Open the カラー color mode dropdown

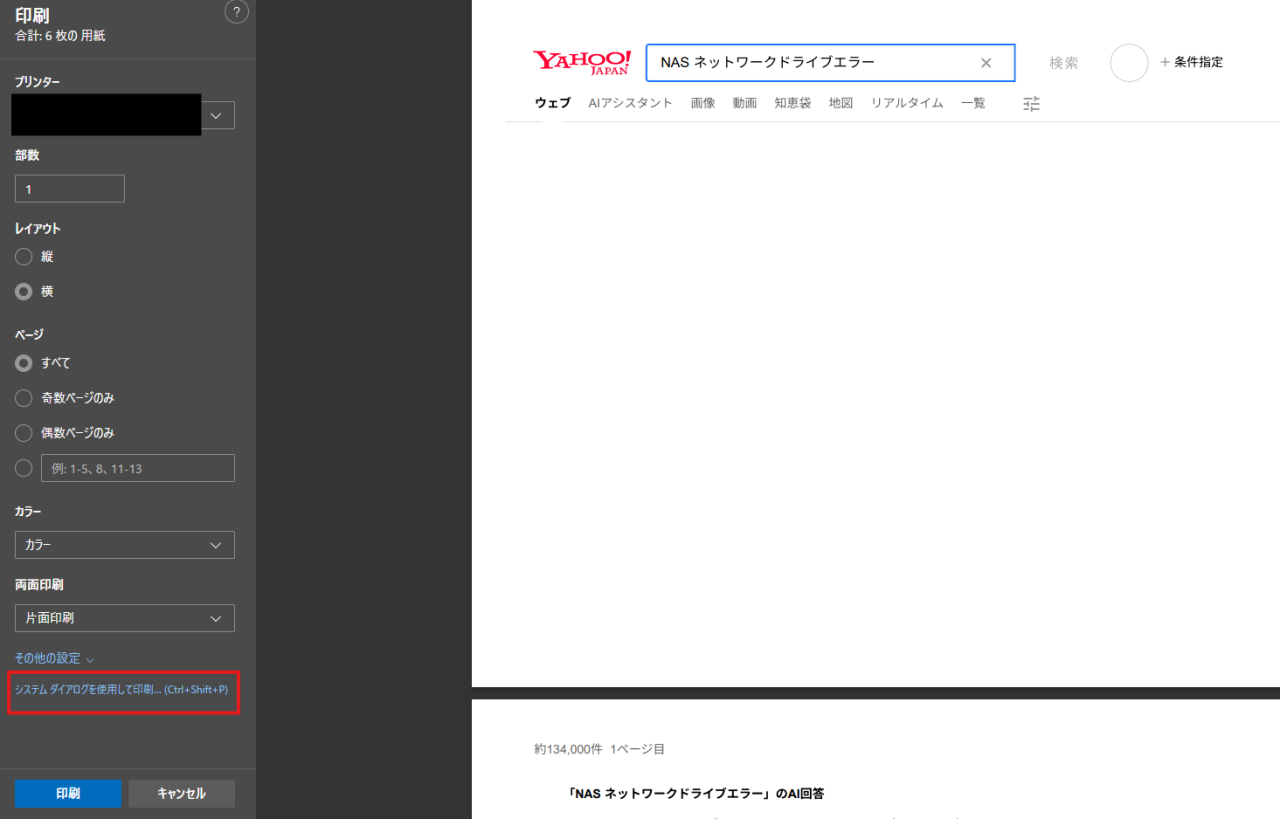coord(124,545)
